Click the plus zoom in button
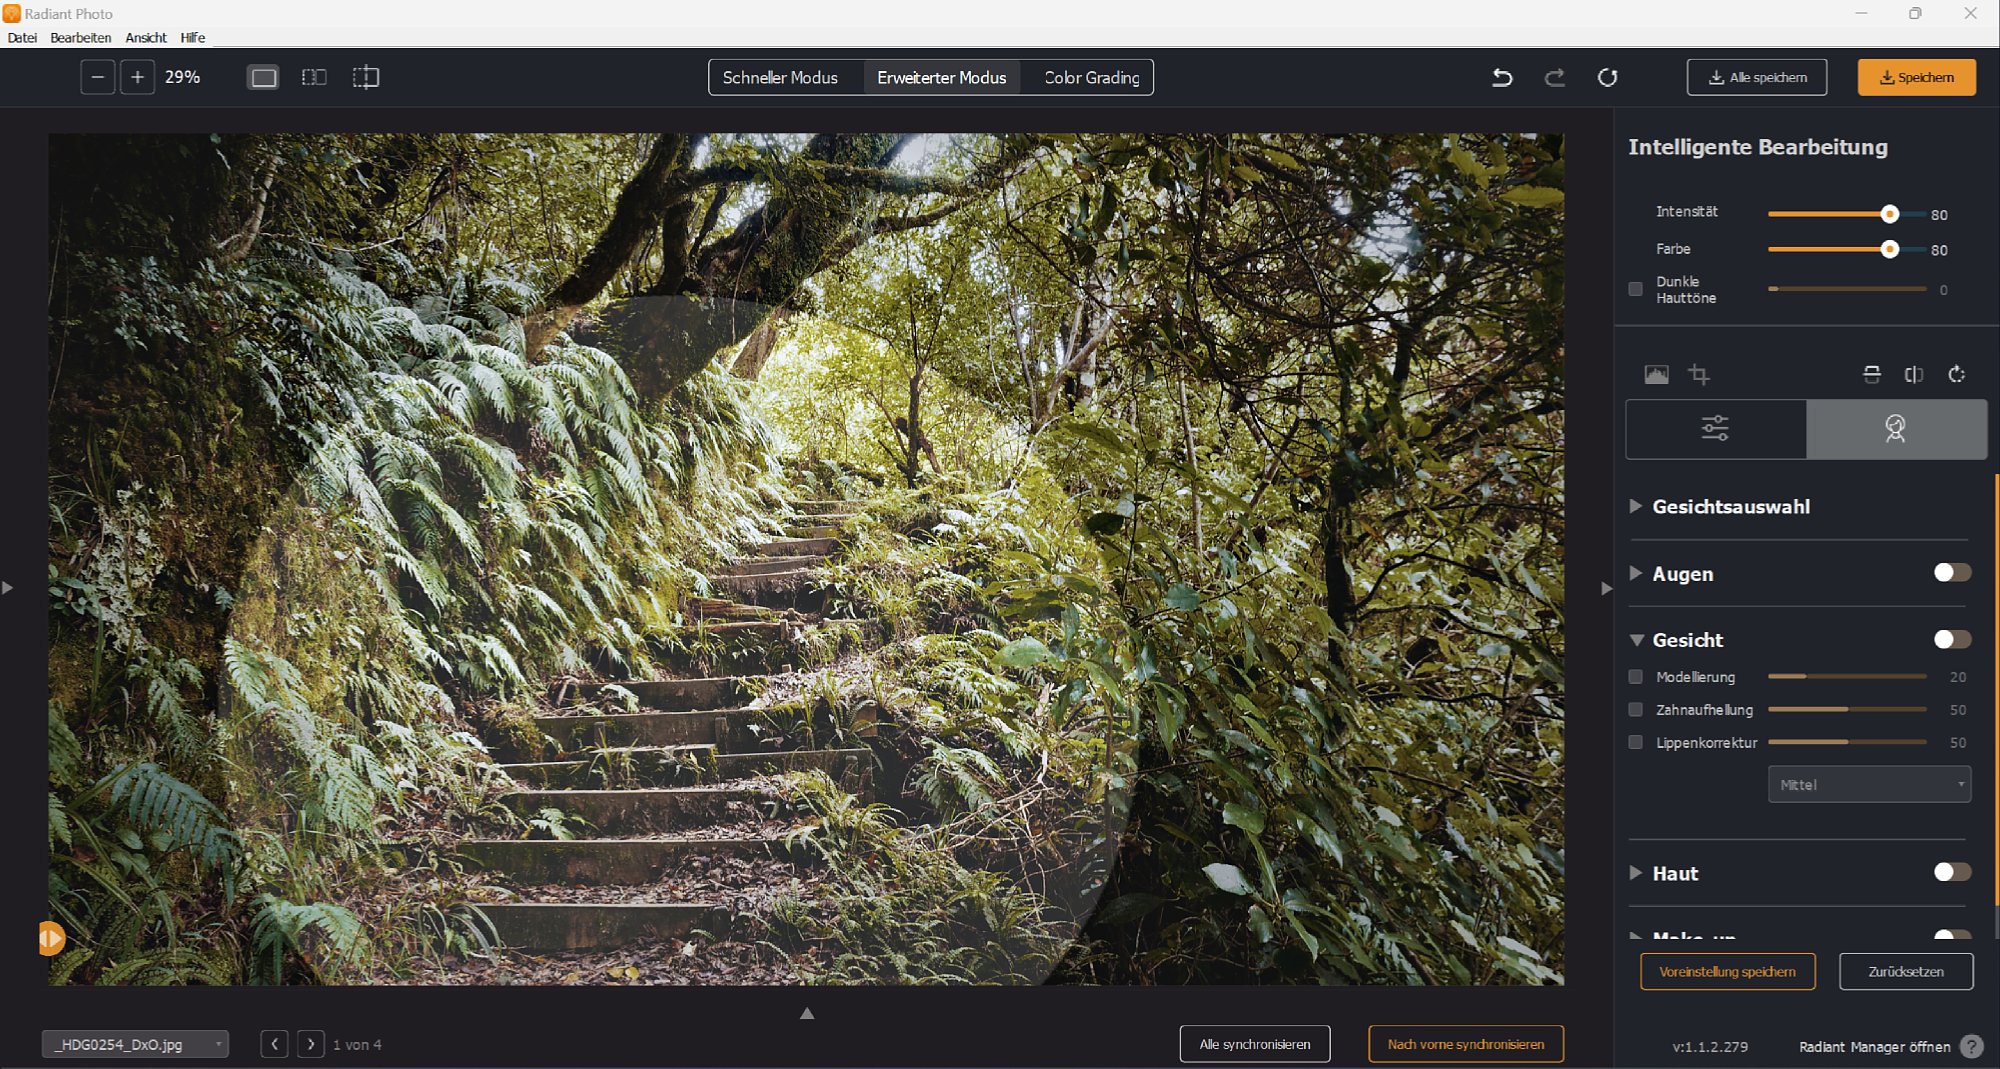 click(x=137, y=77)
